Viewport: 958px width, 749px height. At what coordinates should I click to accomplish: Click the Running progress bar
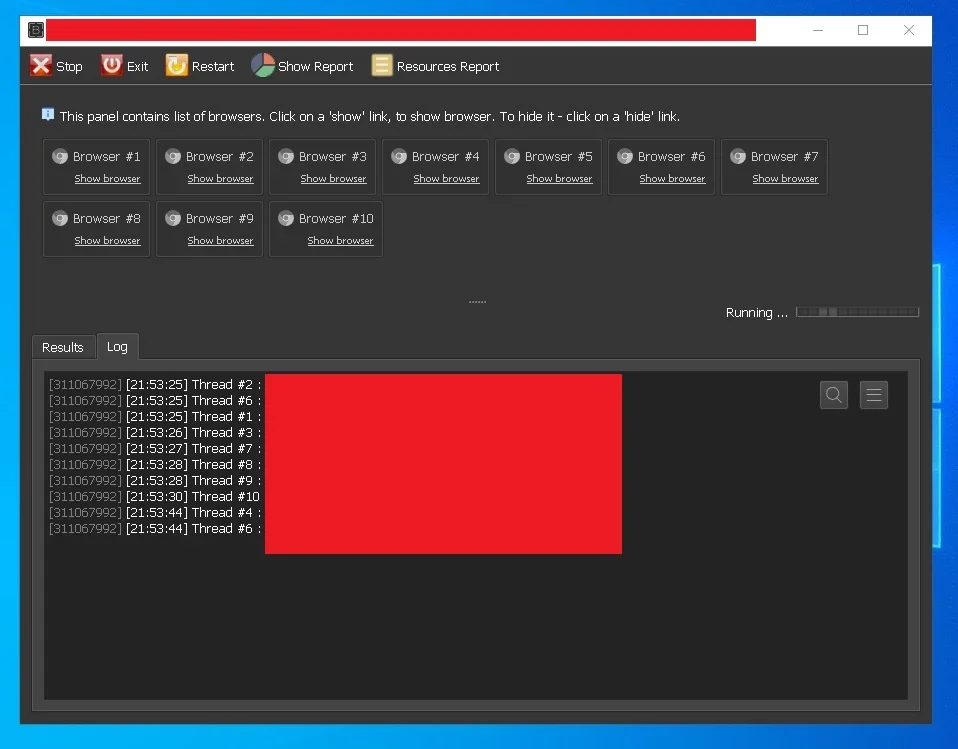857,312
